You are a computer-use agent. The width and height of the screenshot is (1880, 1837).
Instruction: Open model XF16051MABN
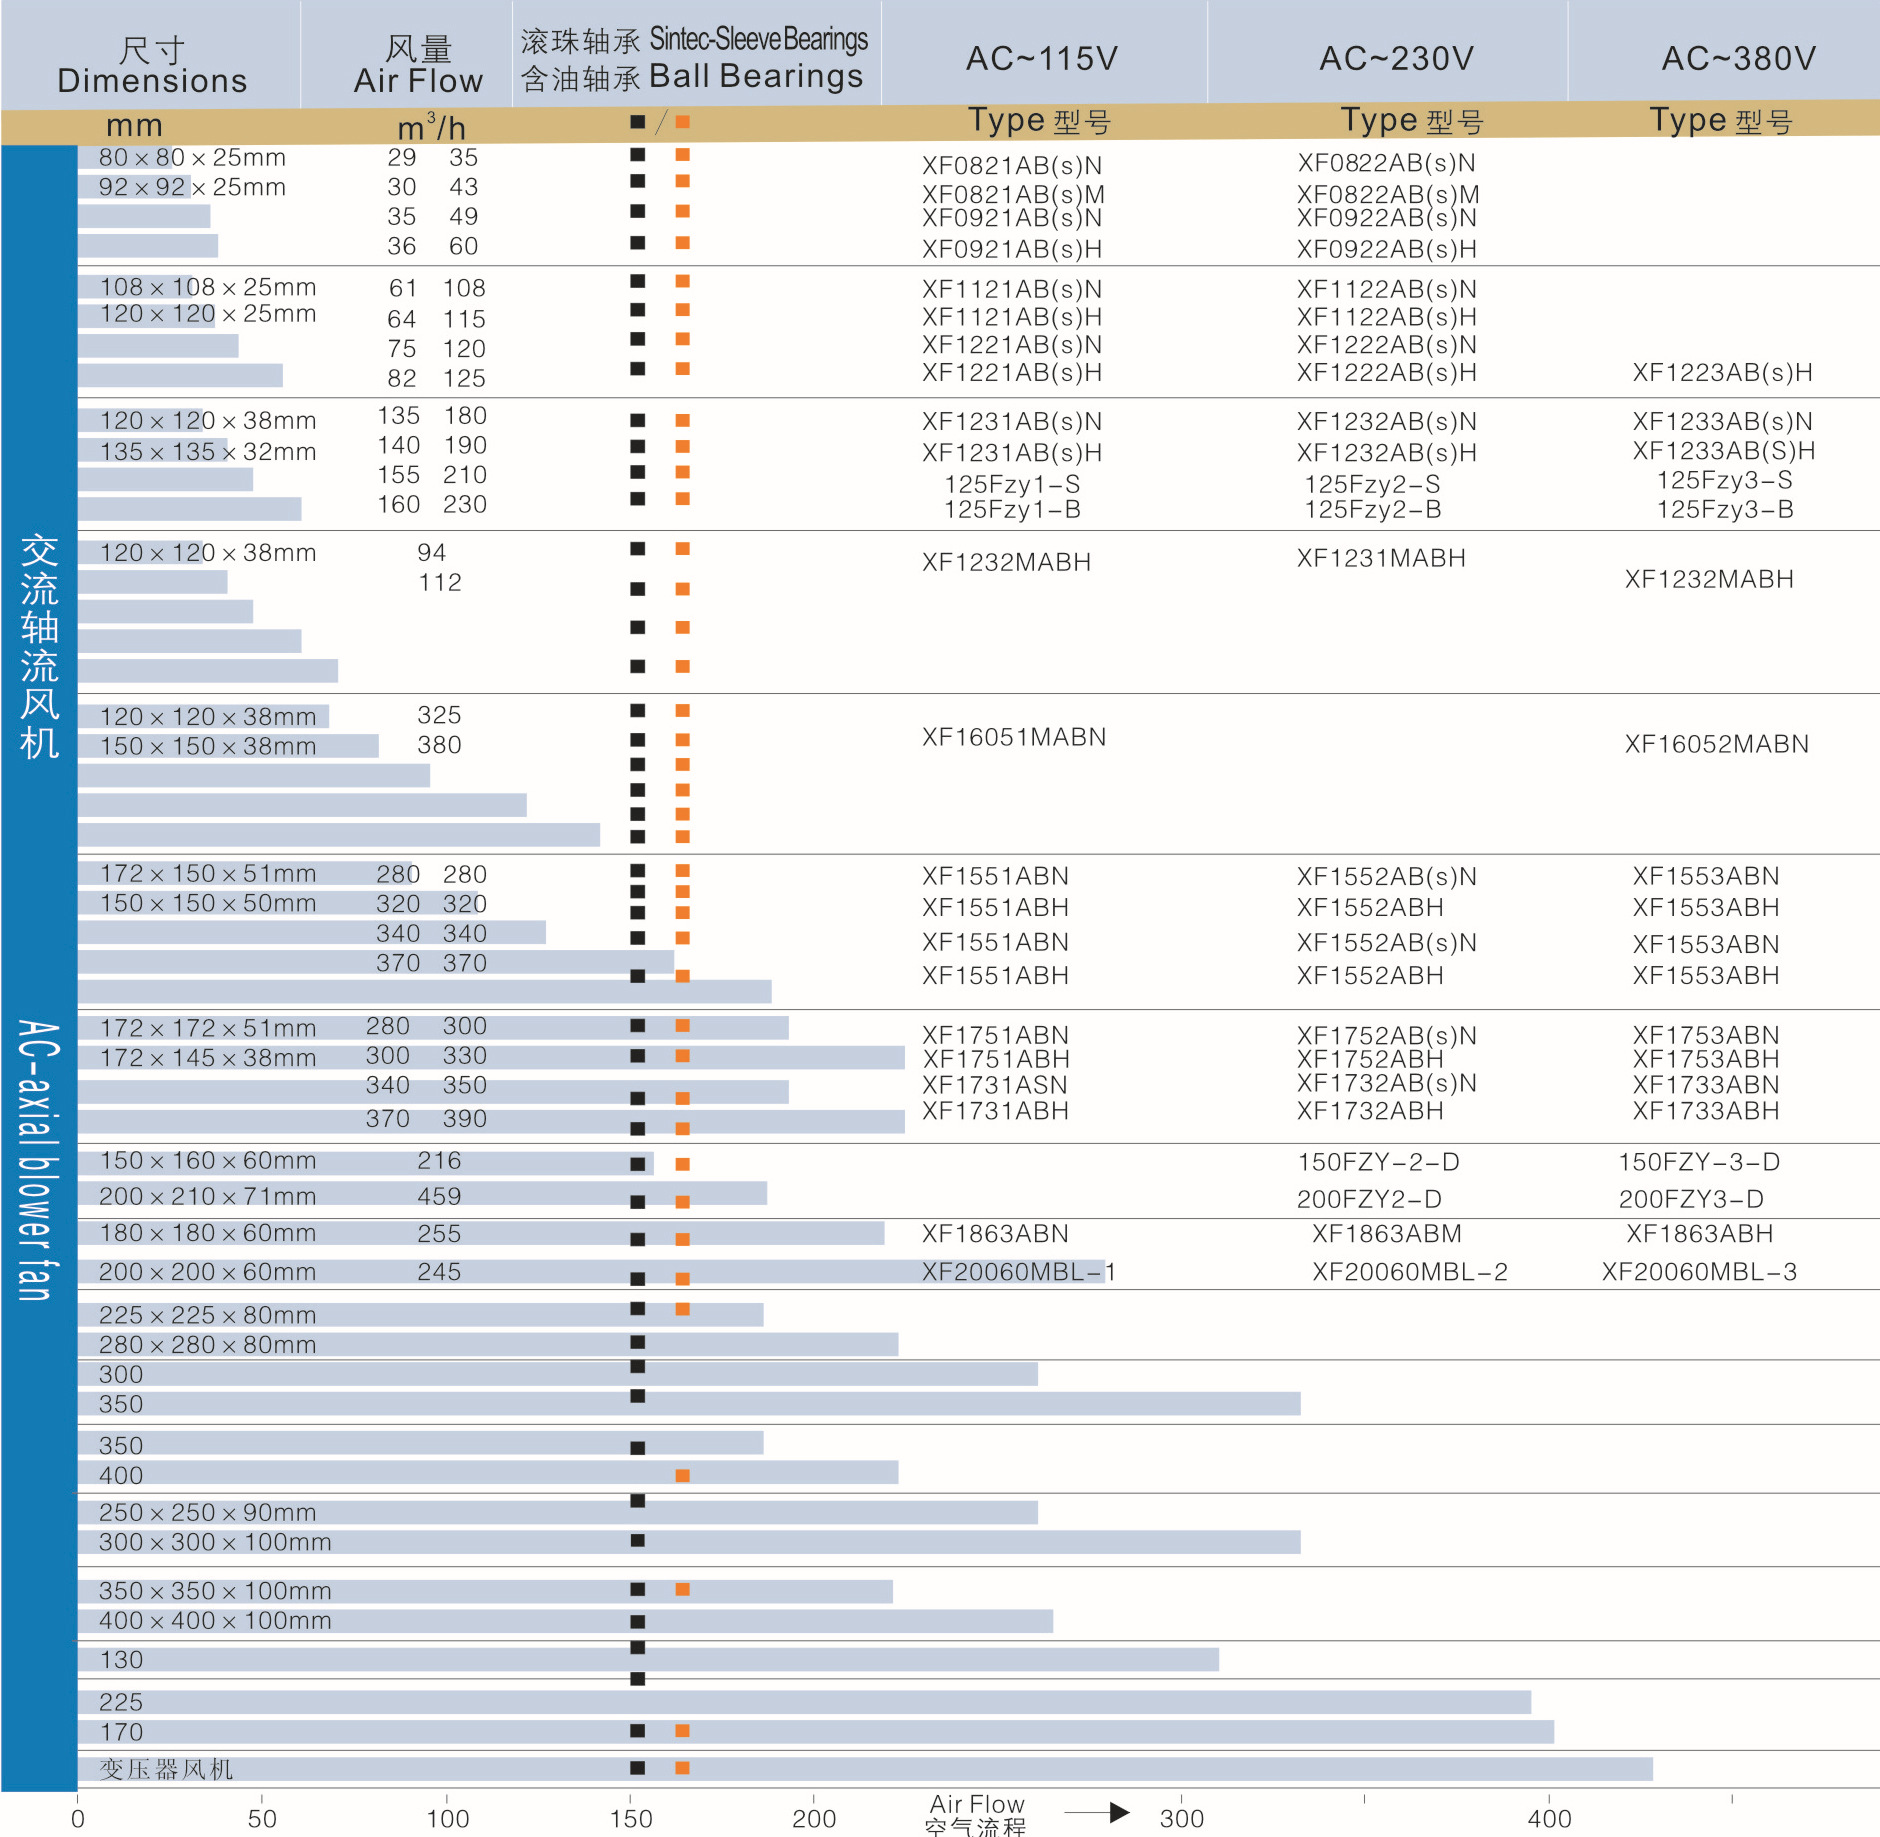[1013, 737]
